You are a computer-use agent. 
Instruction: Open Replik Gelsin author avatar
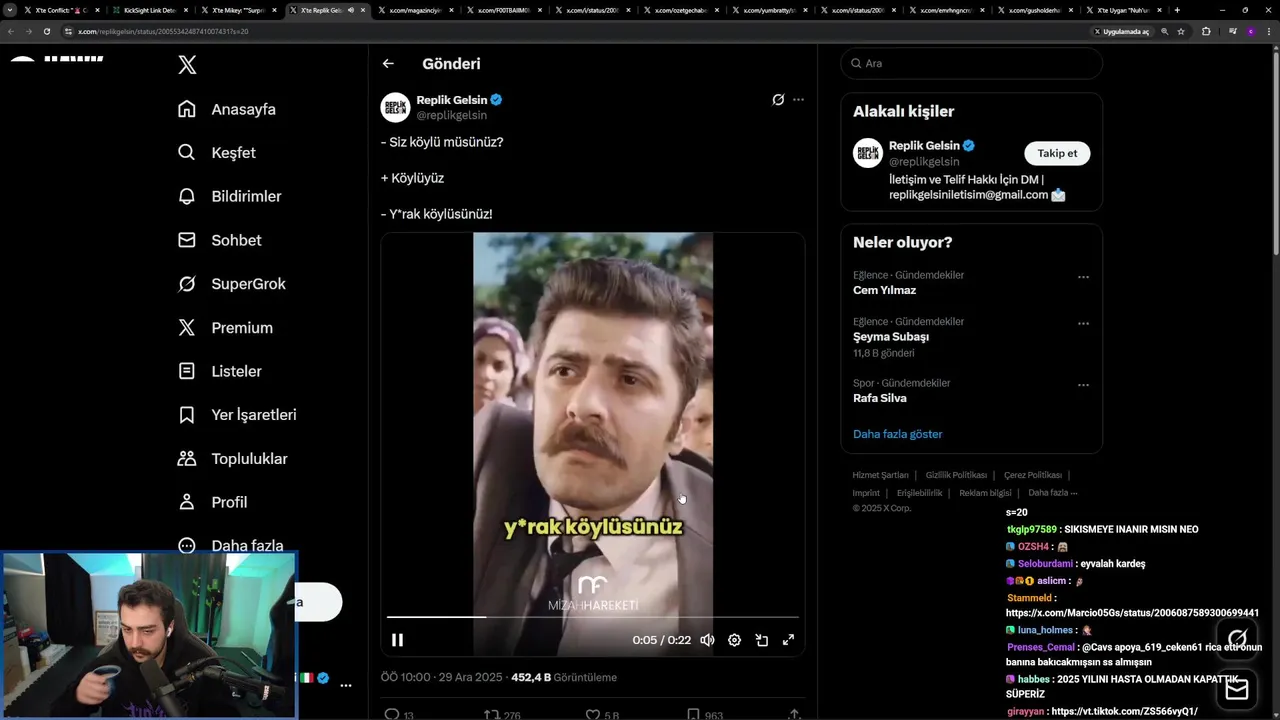(x=396, y=107)
